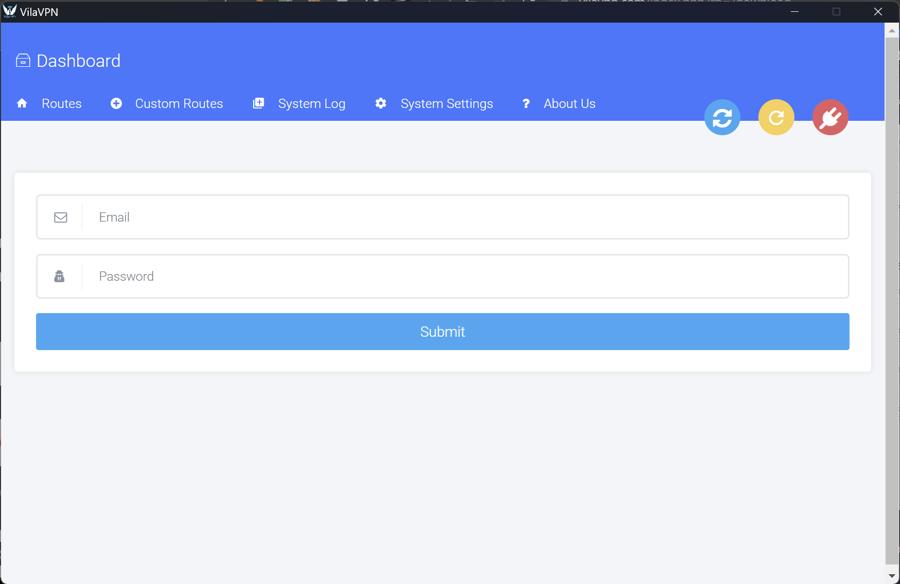The height and width of the screenshot is (584, 900).
Task: Click the yellow reload circular button
Action: coord(776,118)
